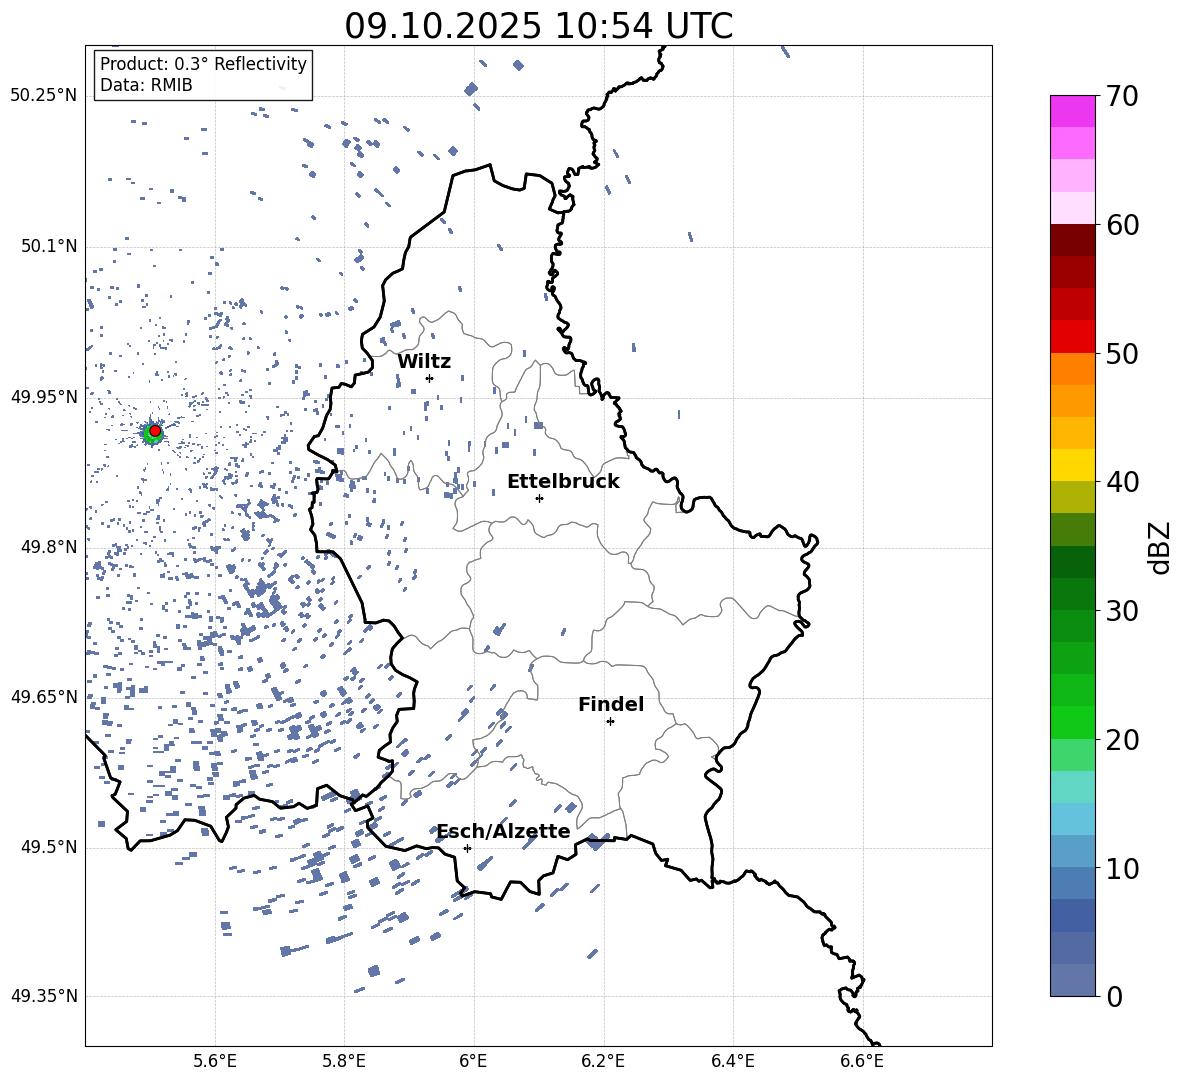The width and height of the screenshot is (1184, 1081).
Task: Click the Wiltz station cross marker
Action: click(430, 378)
